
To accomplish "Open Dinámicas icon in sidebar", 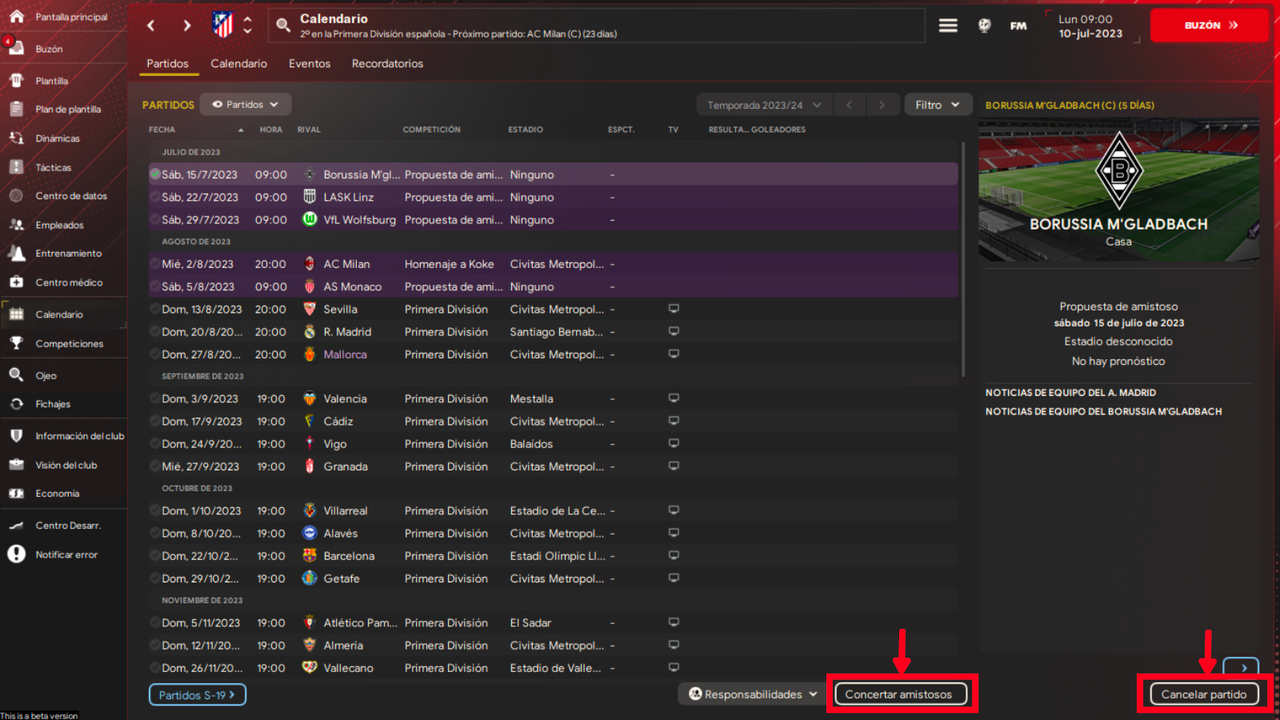I will [x=16, y=138].
